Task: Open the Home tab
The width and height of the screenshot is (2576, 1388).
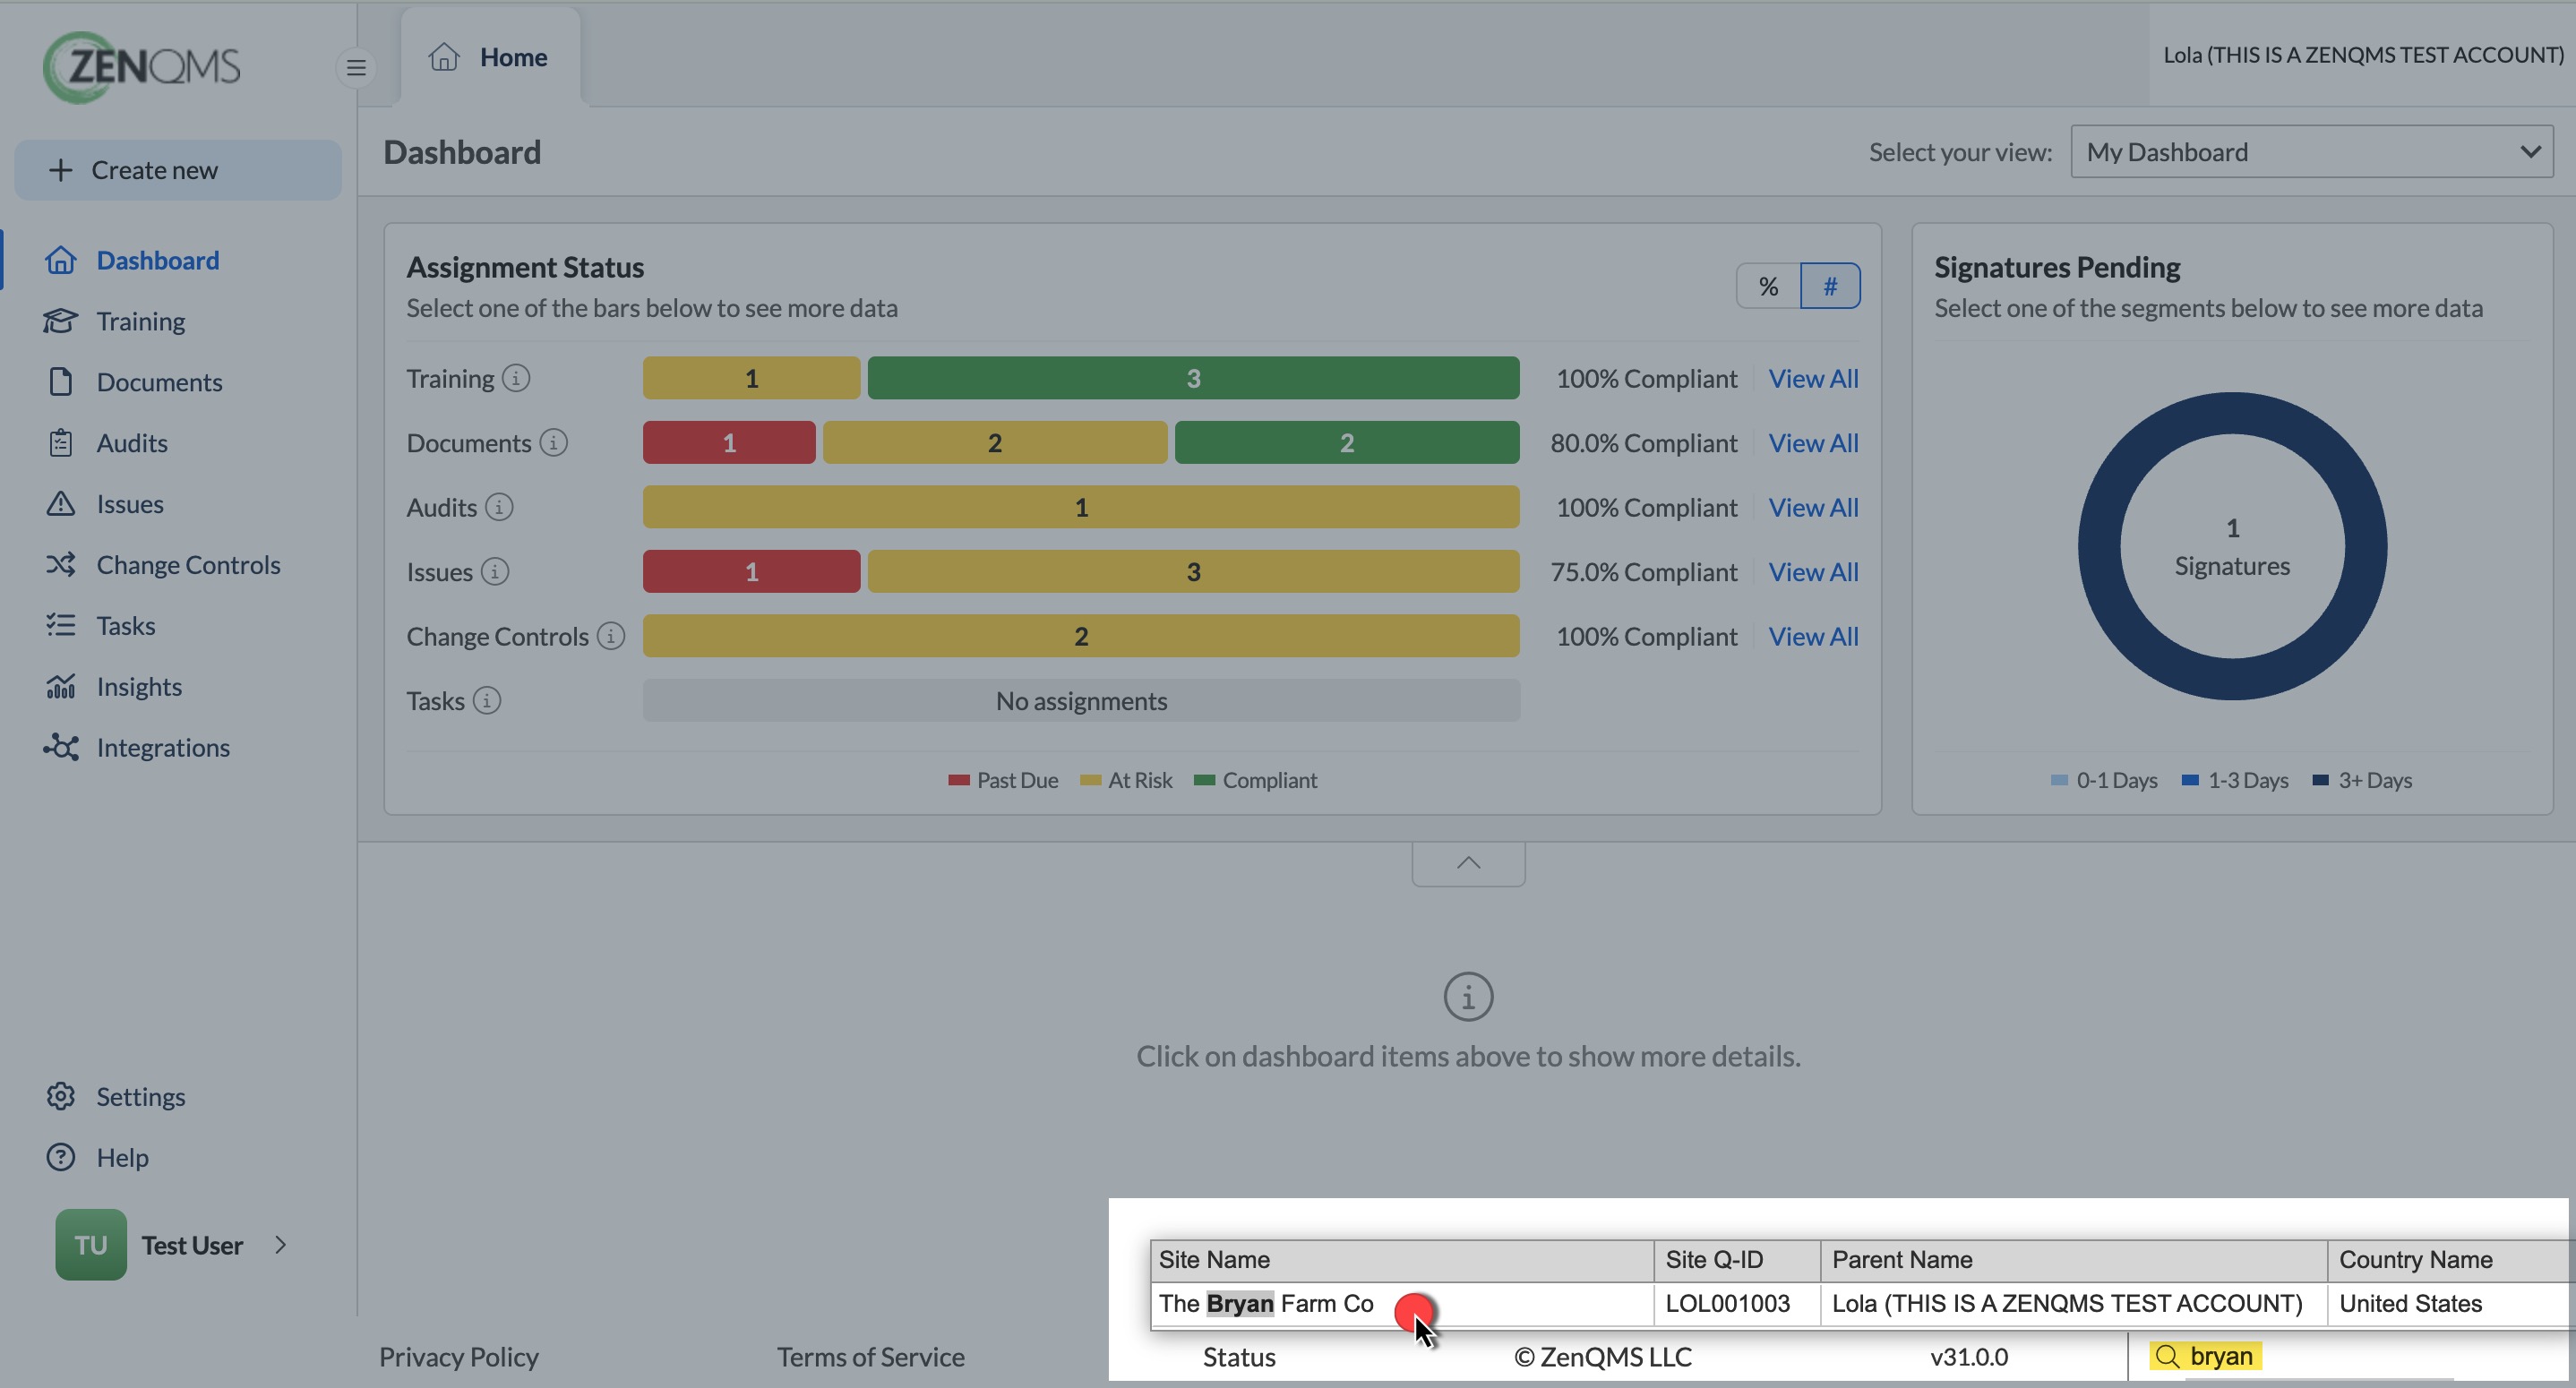Action: coord(490,57)
